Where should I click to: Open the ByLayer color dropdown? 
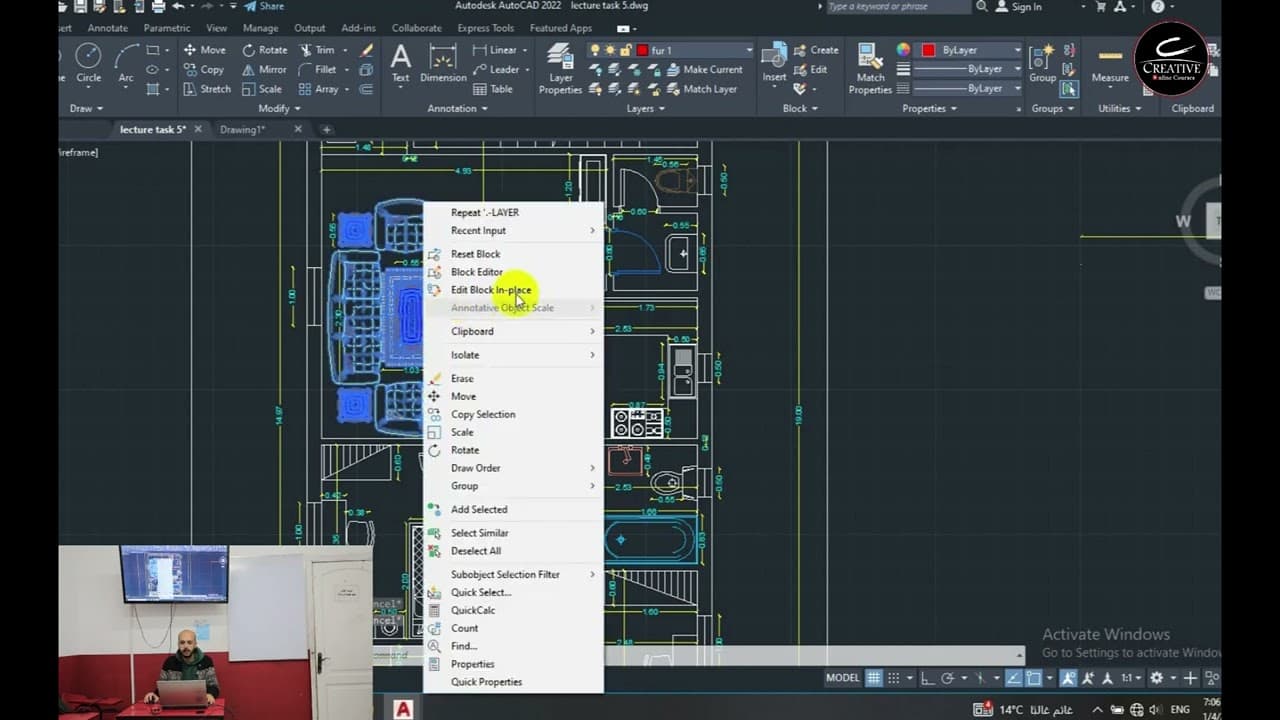pyautogui.click(x=1018, y=50)
